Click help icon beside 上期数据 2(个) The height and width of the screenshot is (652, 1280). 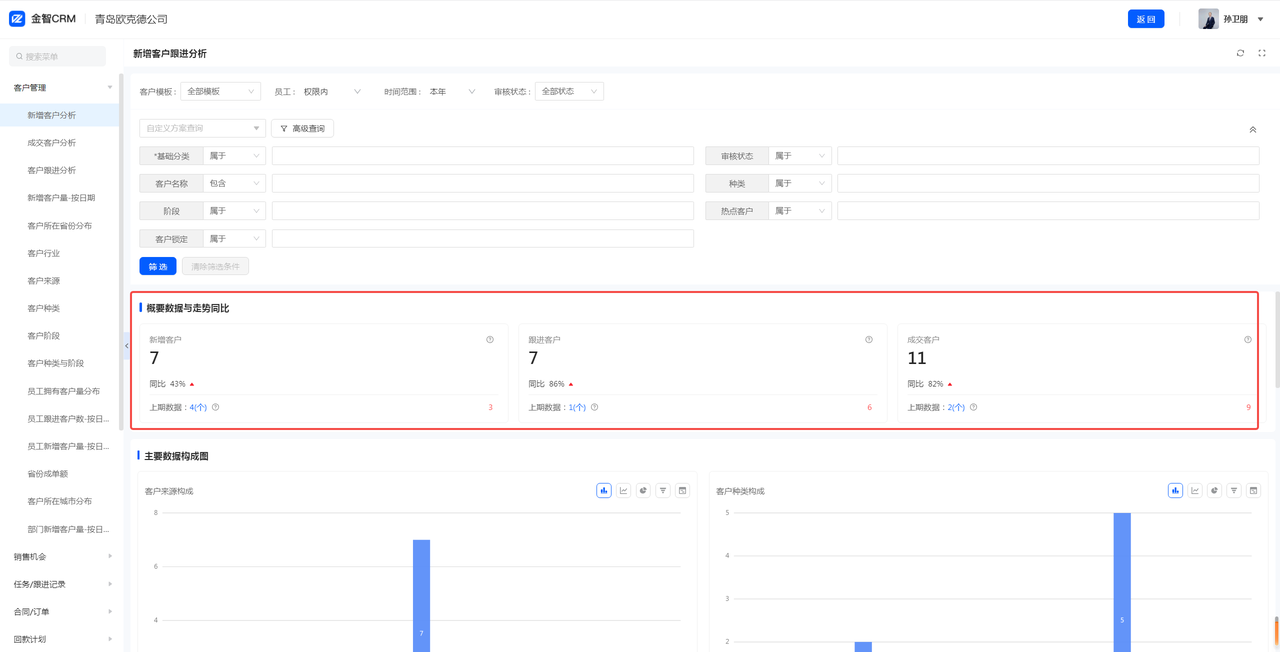974,407
